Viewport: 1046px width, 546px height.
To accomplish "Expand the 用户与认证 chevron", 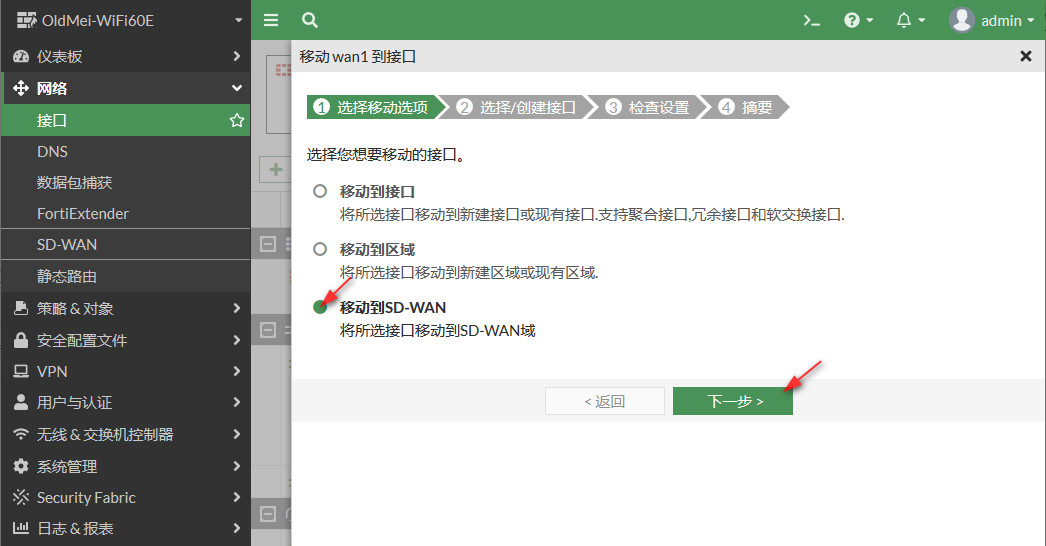I will [236, 402].
